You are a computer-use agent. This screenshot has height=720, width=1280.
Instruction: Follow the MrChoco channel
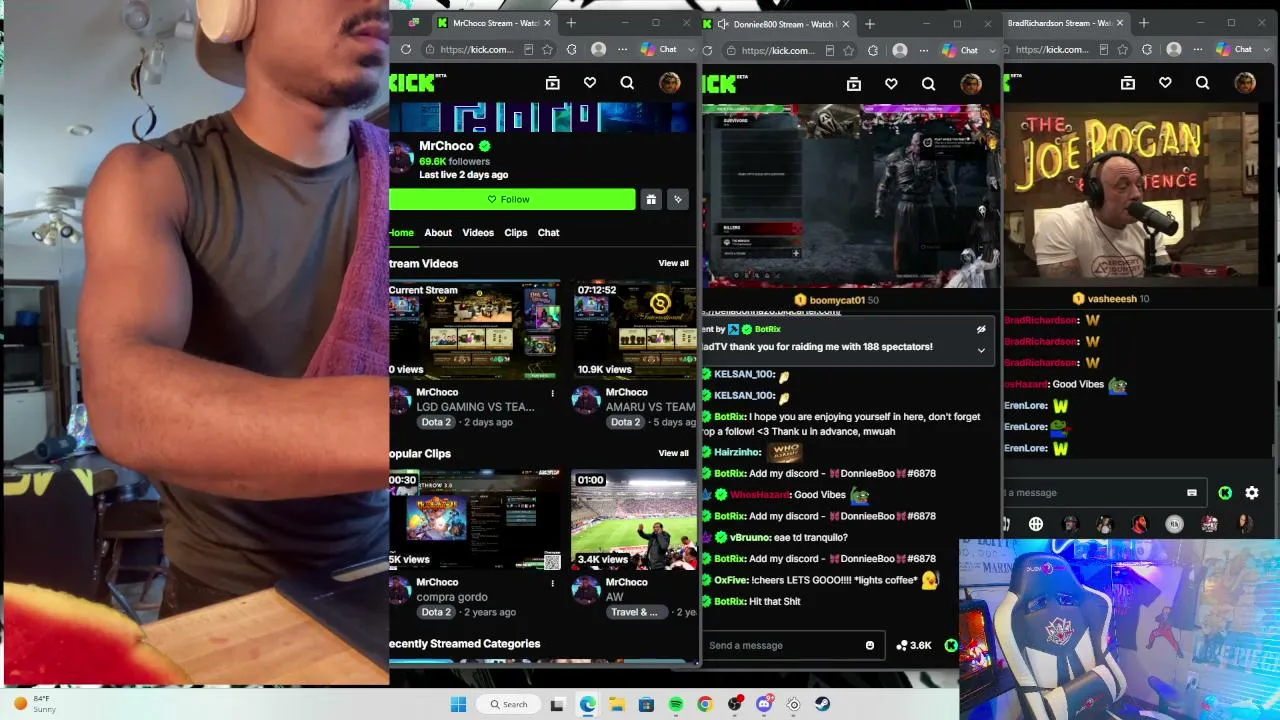pyautogui.click(x=512, y=199)
